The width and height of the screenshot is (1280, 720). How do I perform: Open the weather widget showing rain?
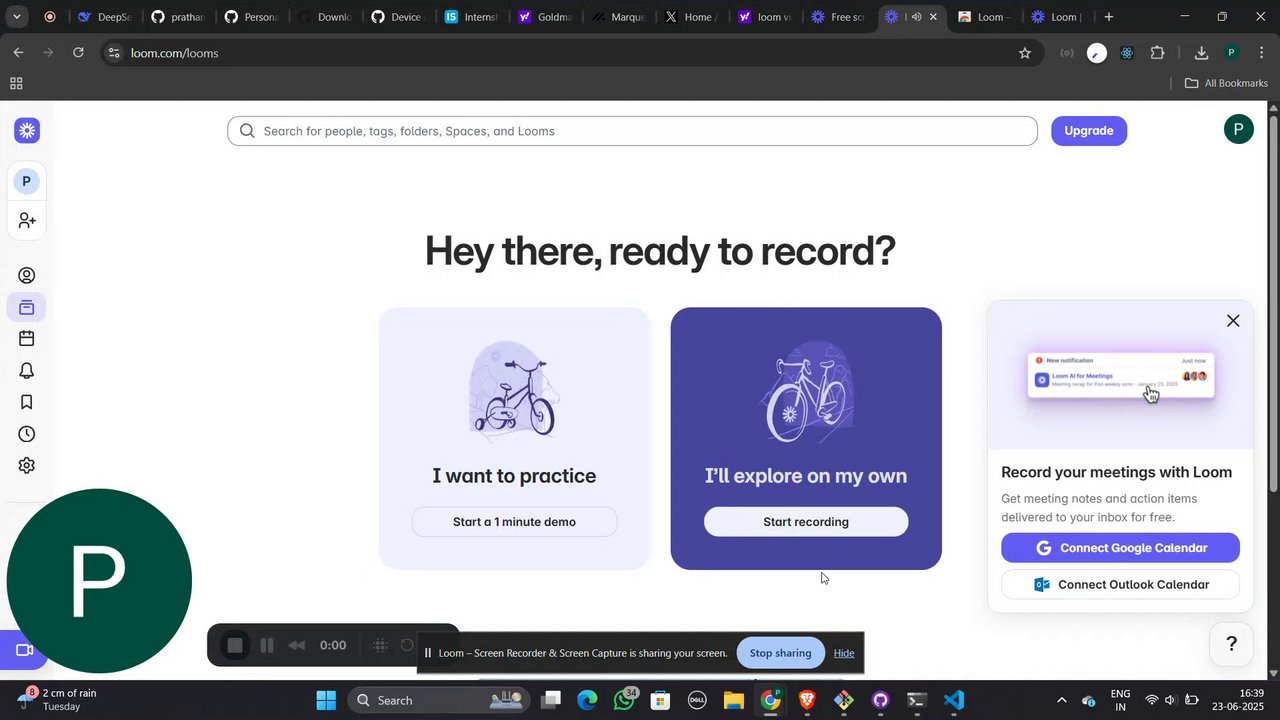click(60, 699)
